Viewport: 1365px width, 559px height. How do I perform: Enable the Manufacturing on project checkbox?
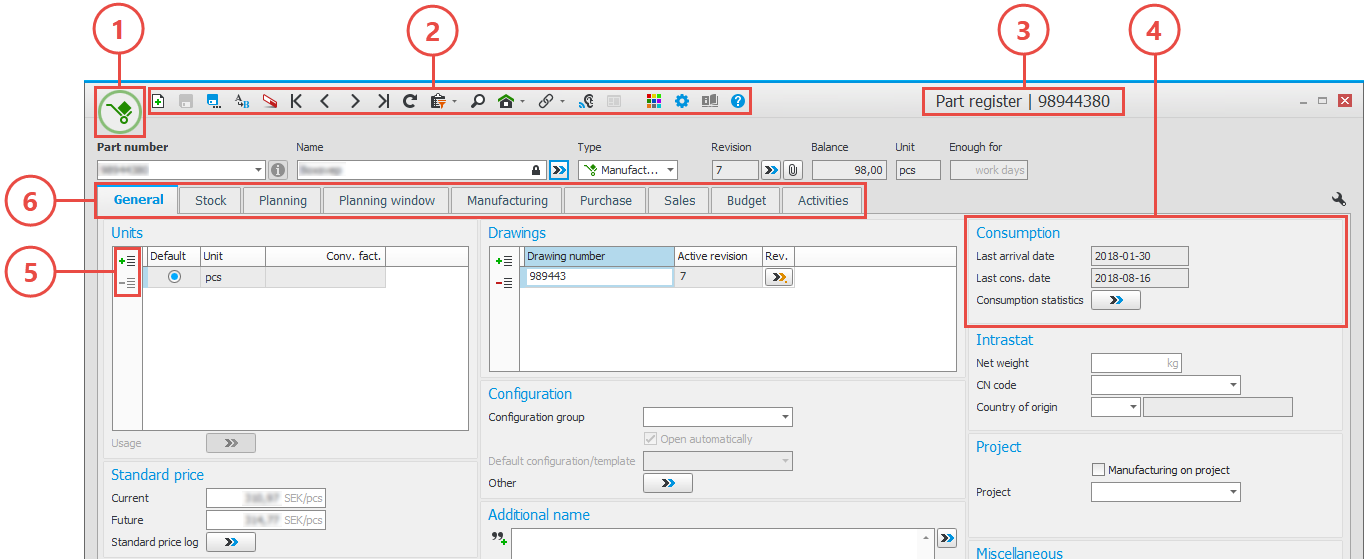pyautogui.click(x=1099, y=470)
